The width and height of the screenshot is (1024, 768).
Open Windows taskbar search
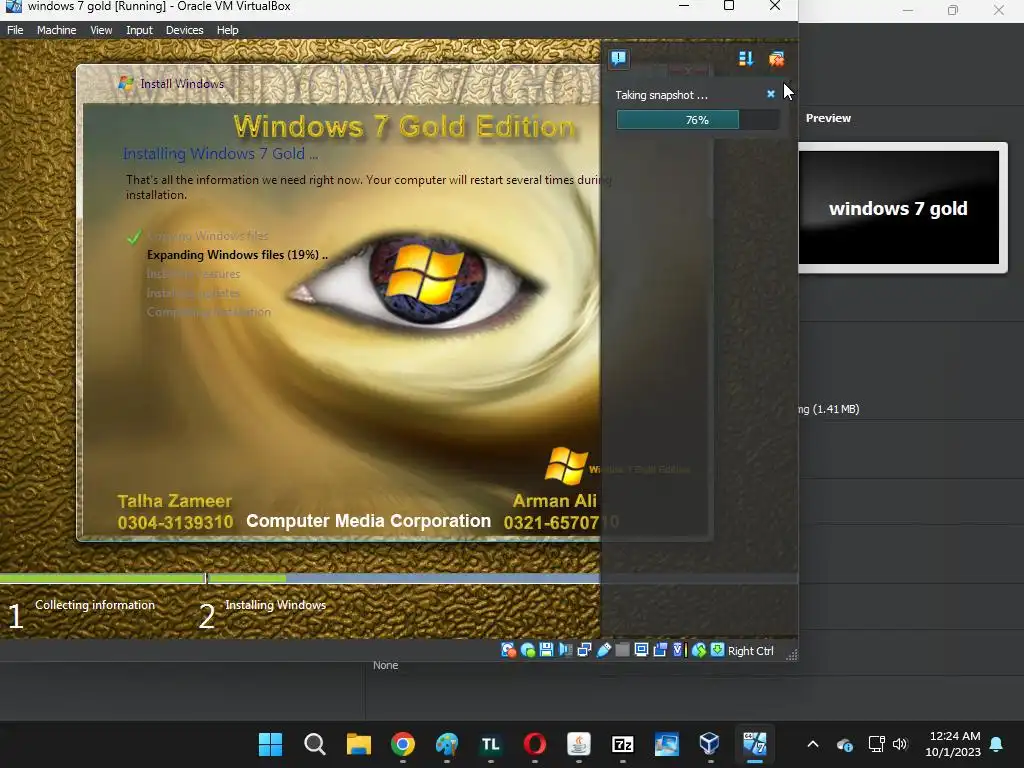click(x=315, y=744)
